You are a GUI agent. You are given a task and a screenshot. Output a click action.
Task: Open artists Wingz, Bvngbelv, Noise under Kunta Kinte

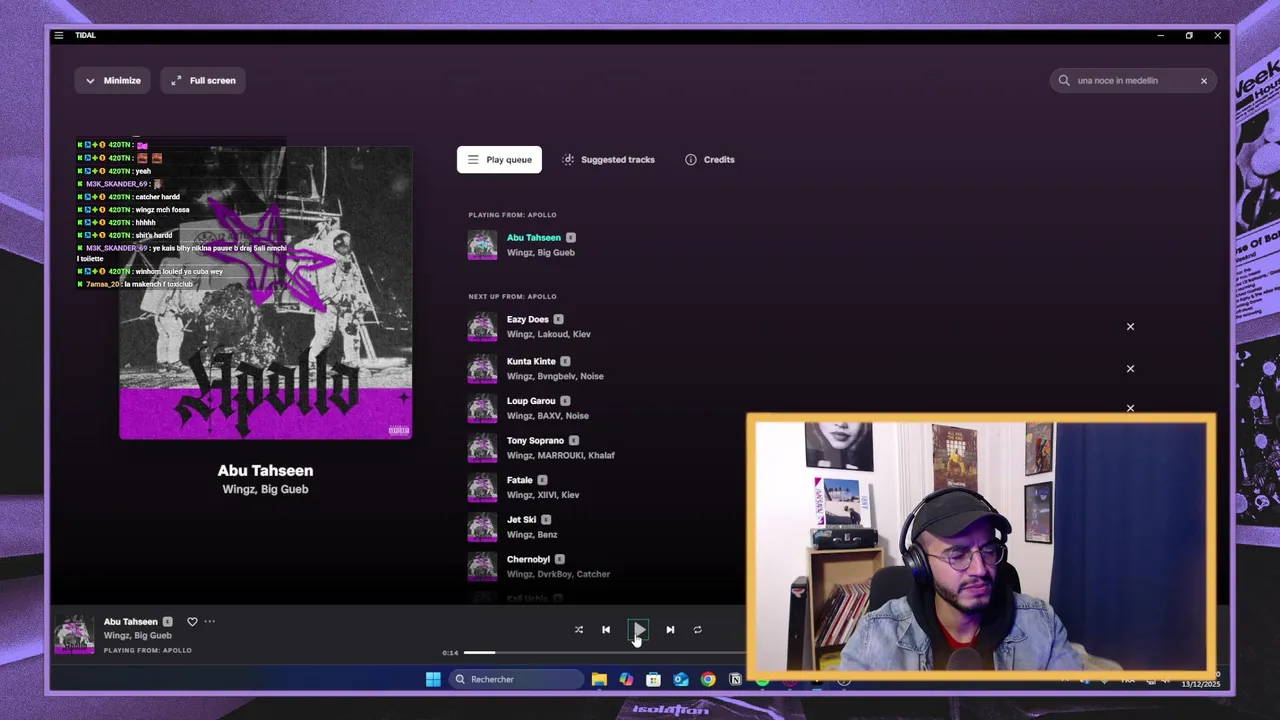(x=555, y=376)
